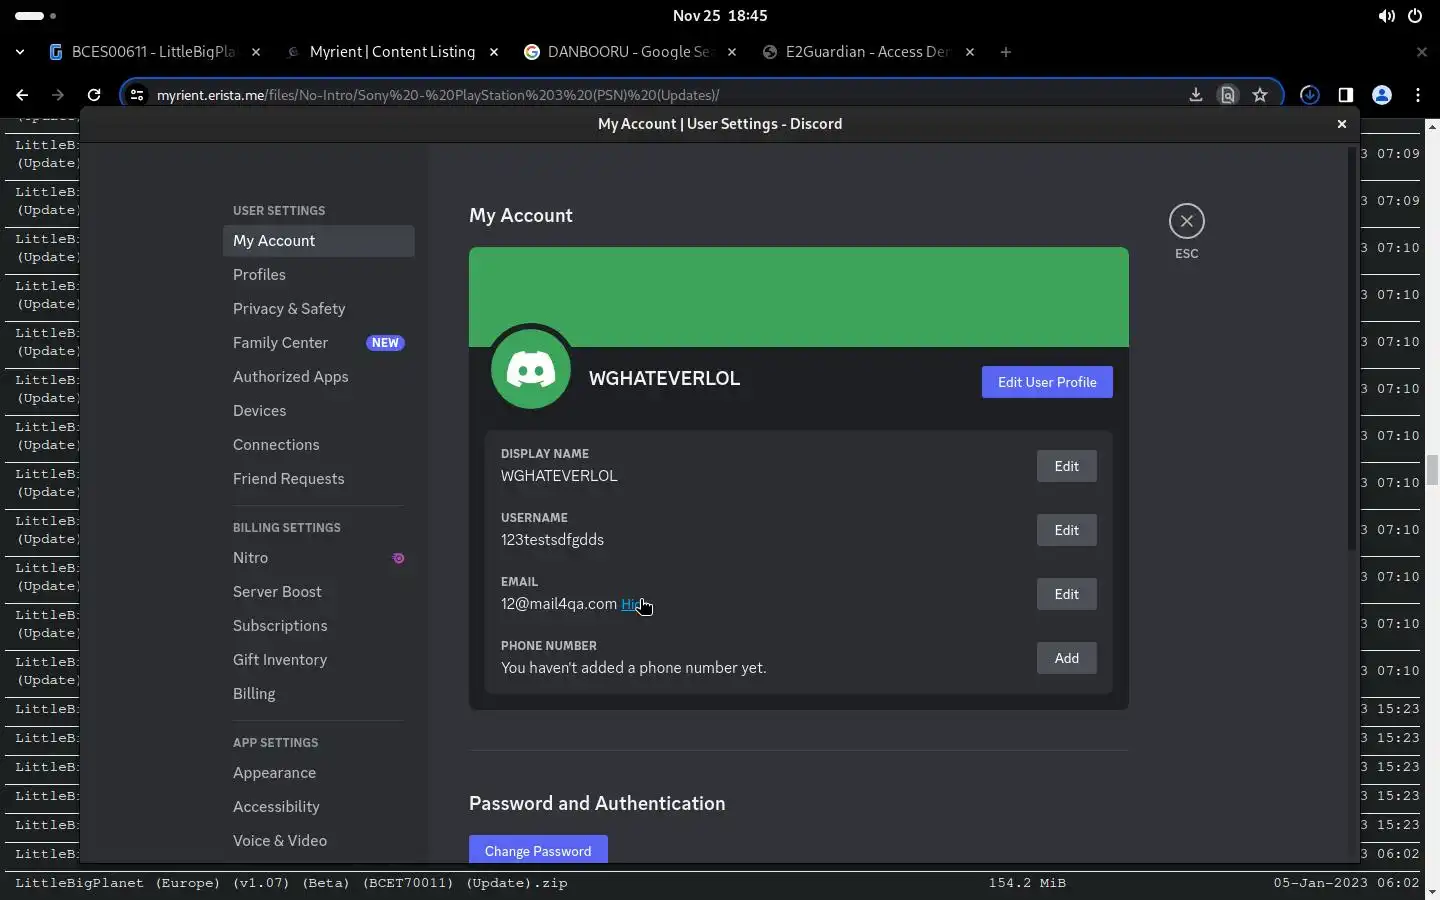Edit the username 123testsdfgdds

pyautogui.click(x=1066, y=530)
